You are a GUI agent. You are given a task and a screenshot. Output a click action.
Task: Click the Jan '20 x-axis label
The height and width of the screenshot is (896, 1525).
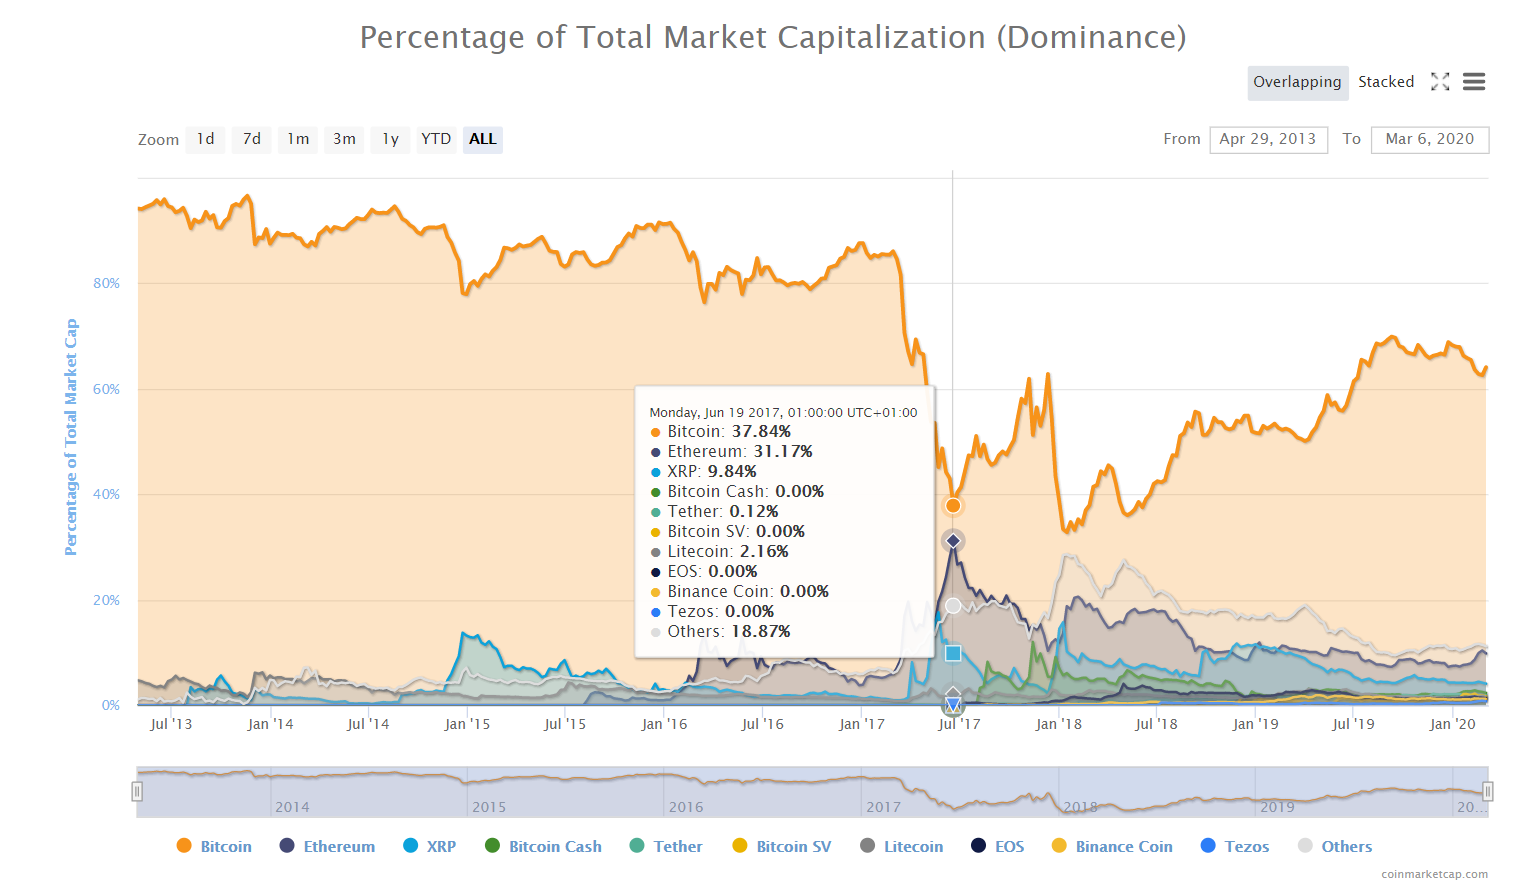pyautogui.click(x=1452, y=724)
